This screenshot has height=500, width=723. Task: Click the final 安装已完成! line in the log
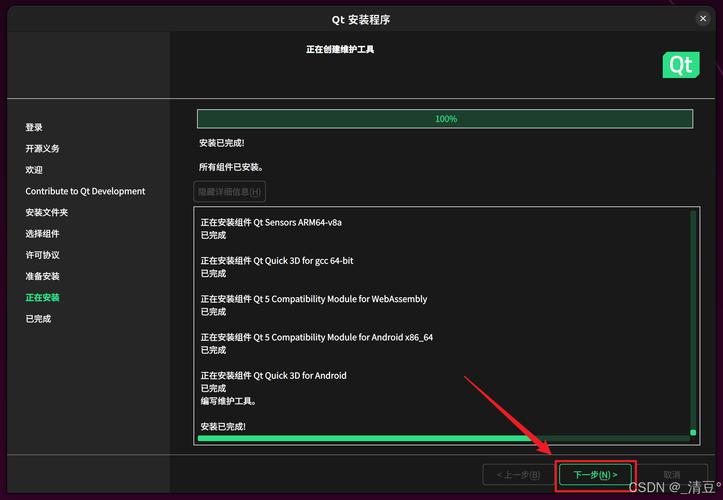click(223, 426)
